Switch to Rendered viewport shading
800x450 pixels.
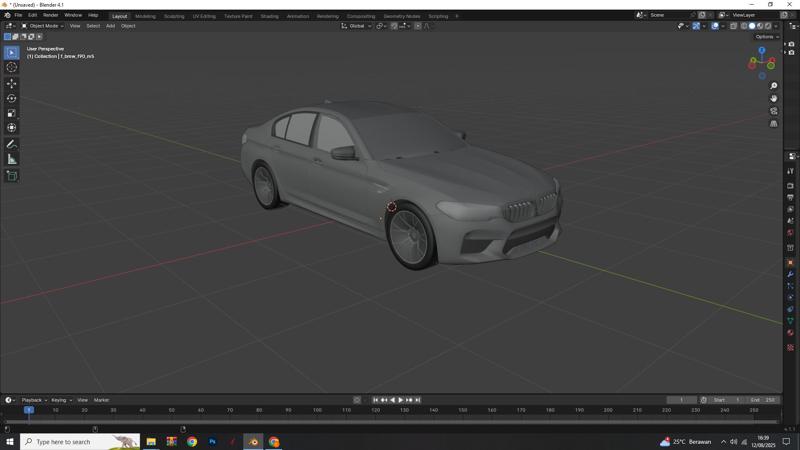(x=768, y=26)
